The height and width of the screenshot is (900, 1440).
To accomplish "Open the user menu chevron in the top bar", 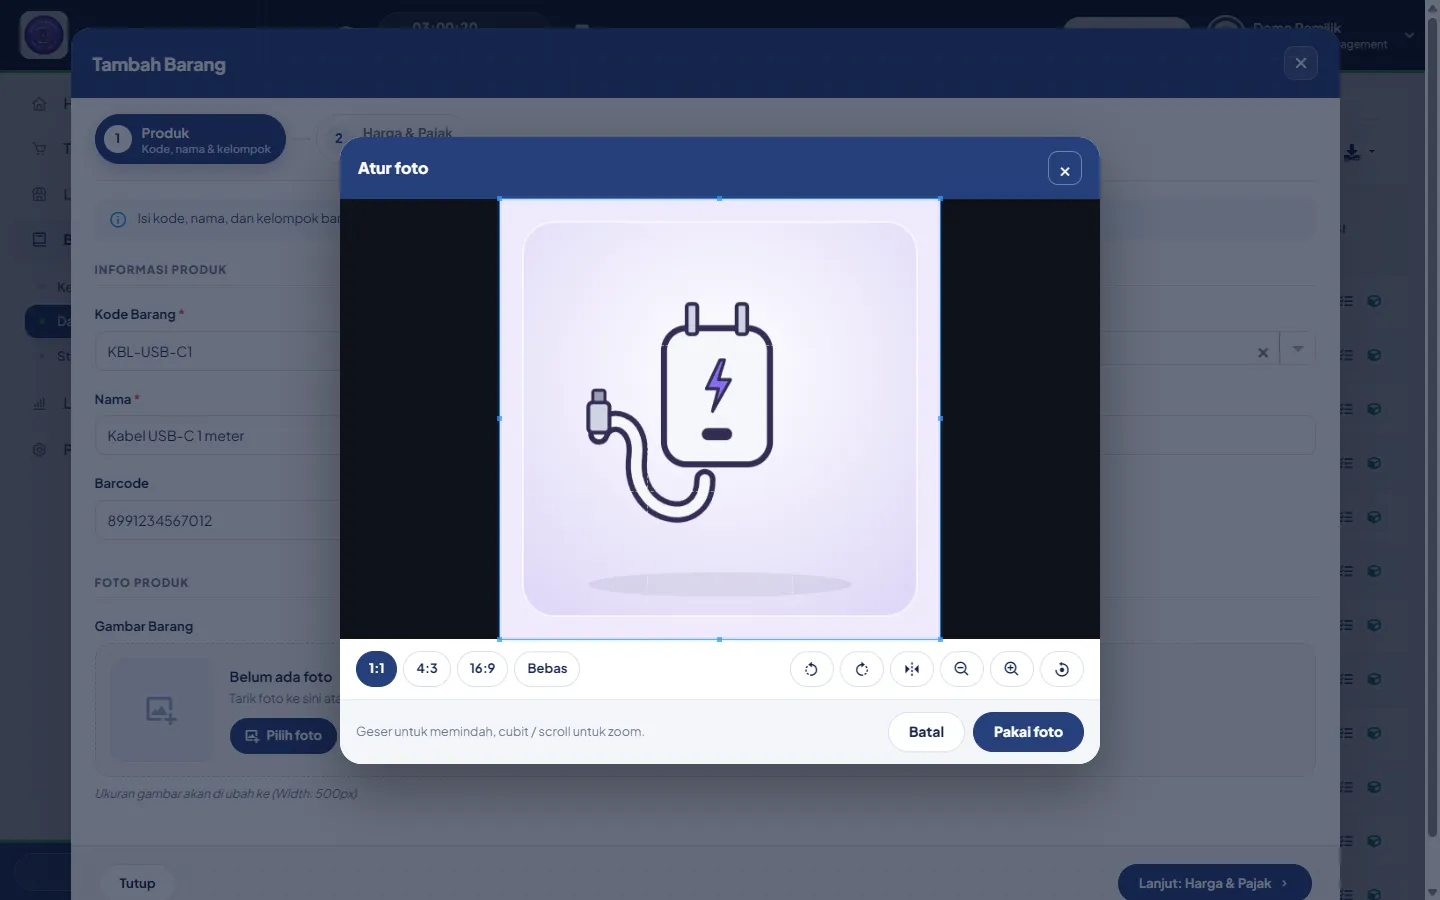I will click(1409, 36).
